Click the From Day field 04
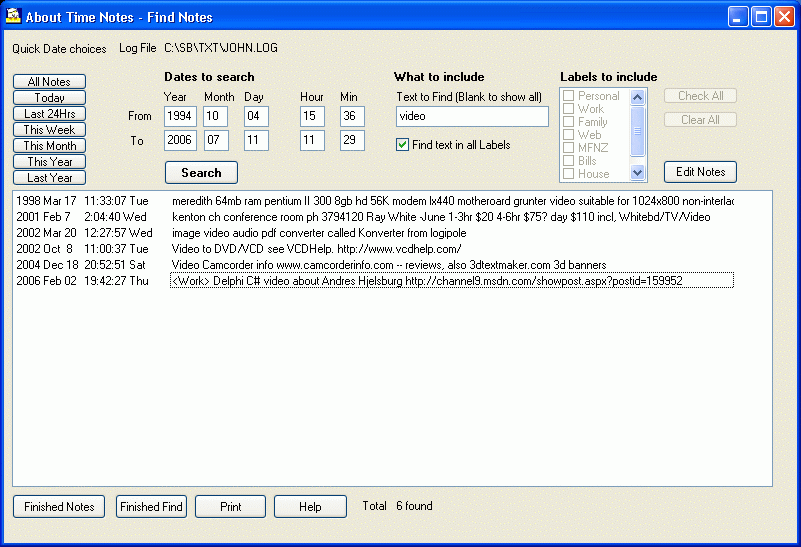The width and height of the screenshot is (801, 547). (256, 116)
